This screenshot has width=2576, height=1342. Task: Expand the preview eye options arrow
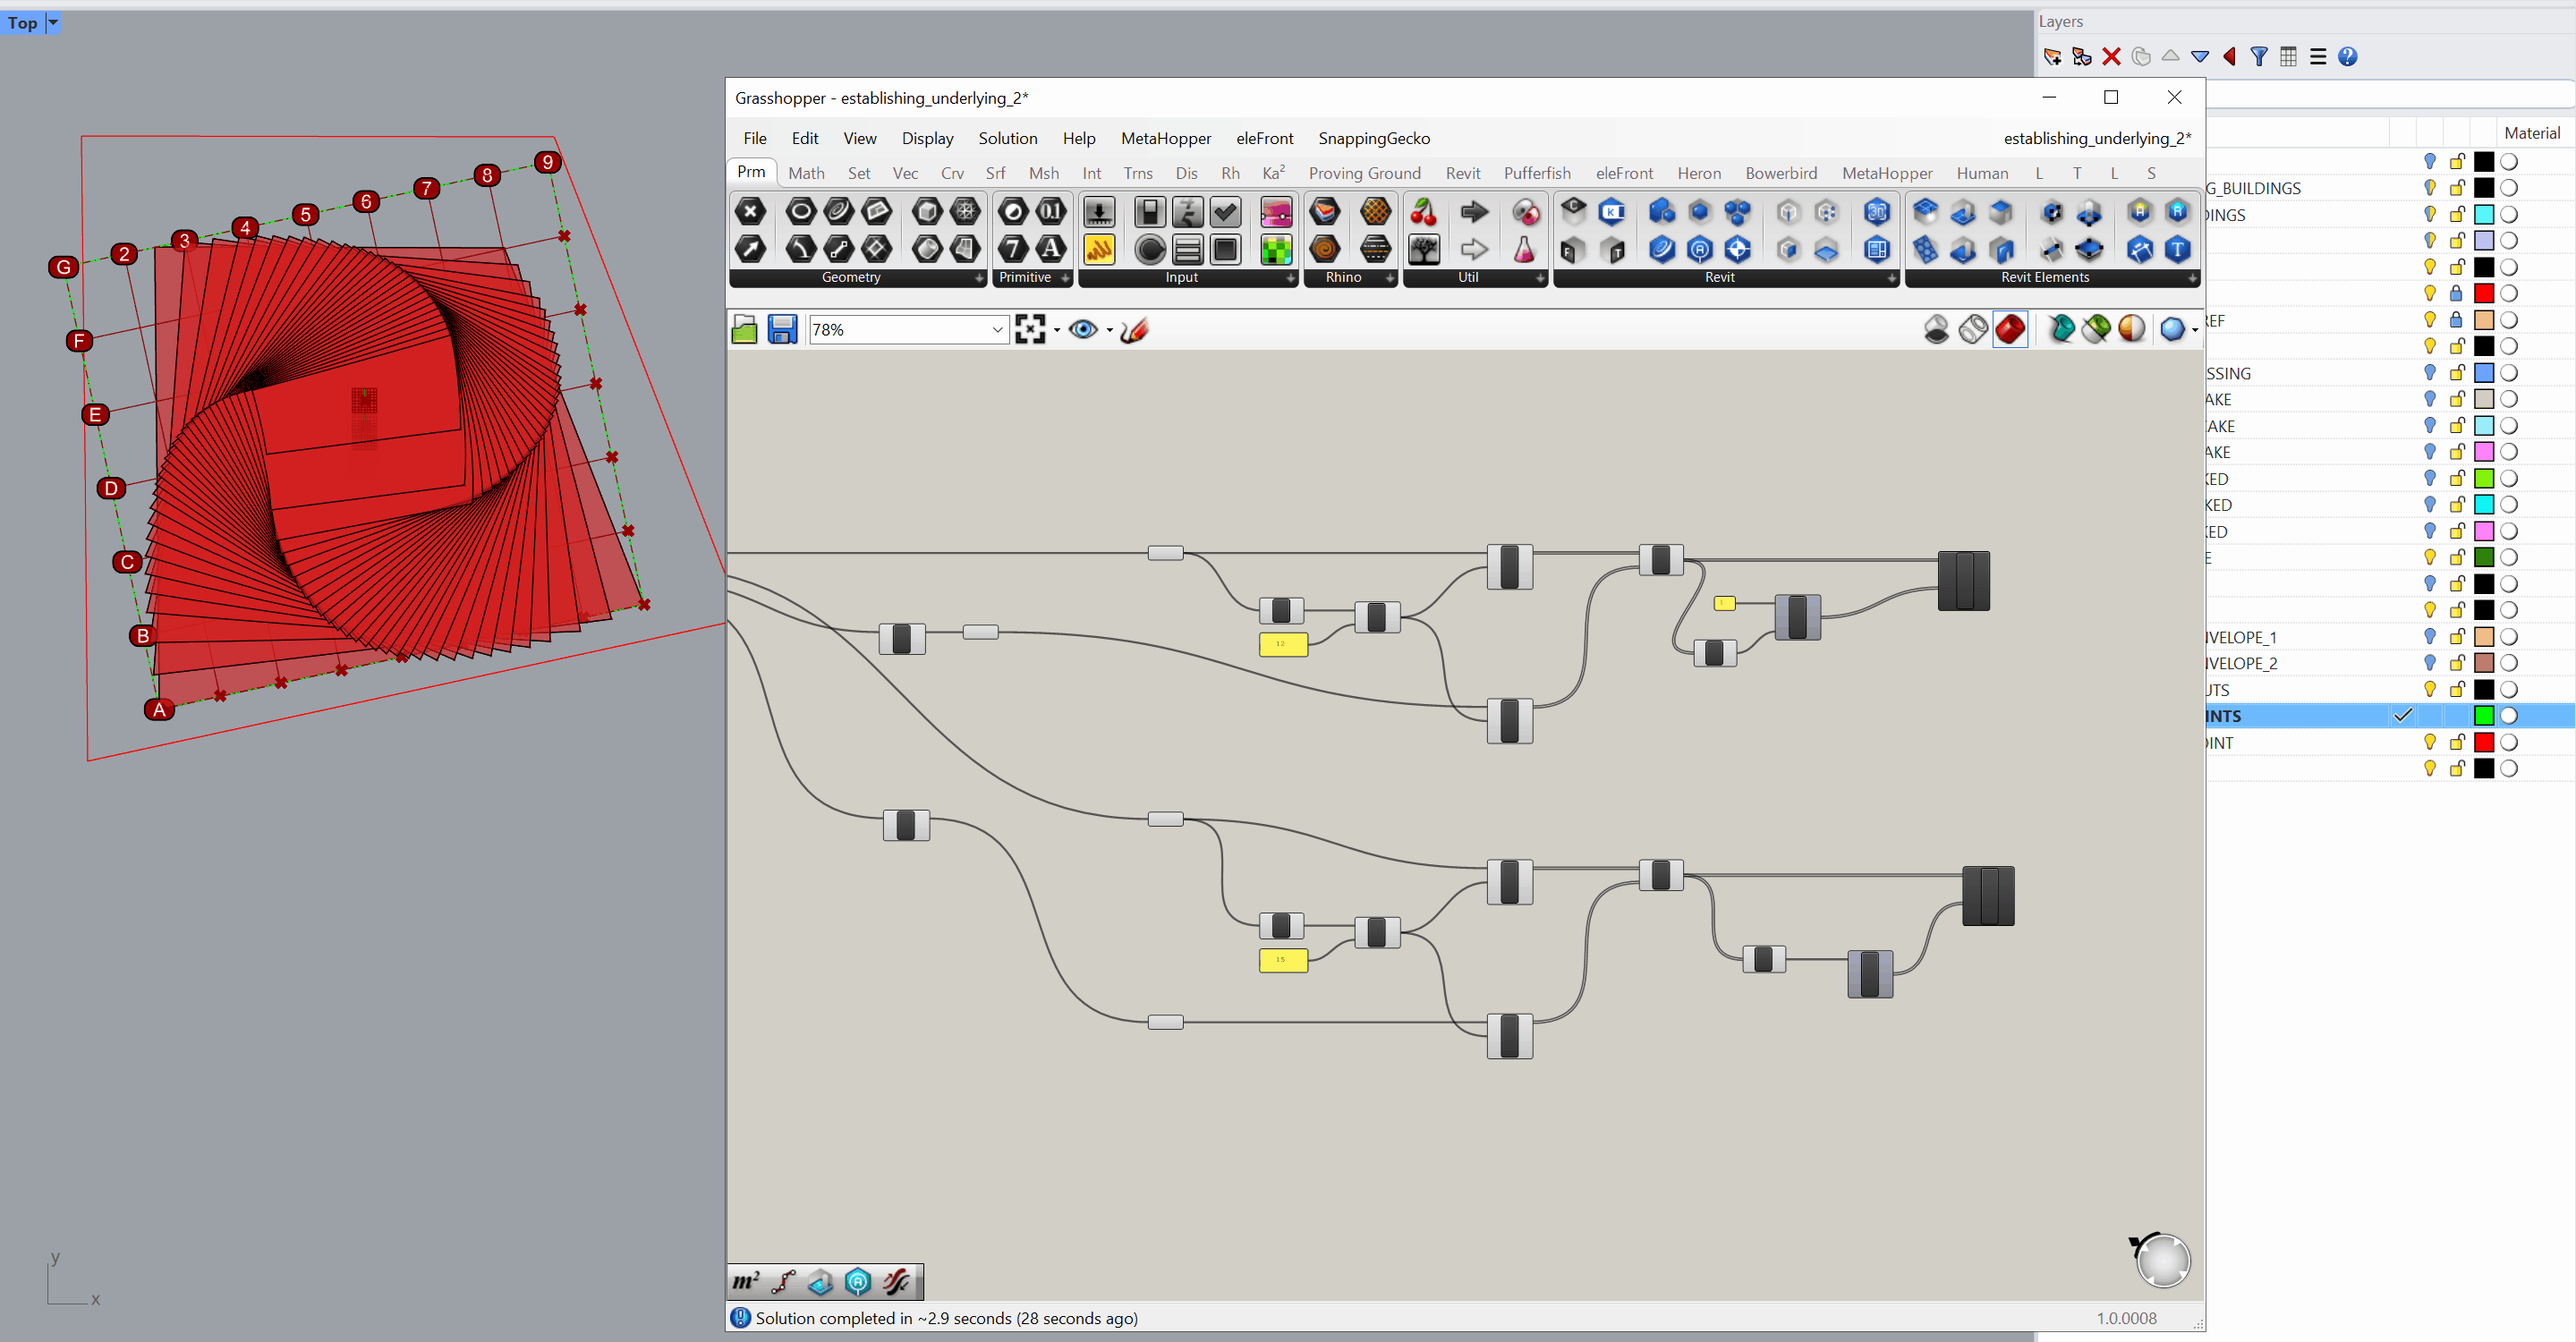[x=1109, y=330]
